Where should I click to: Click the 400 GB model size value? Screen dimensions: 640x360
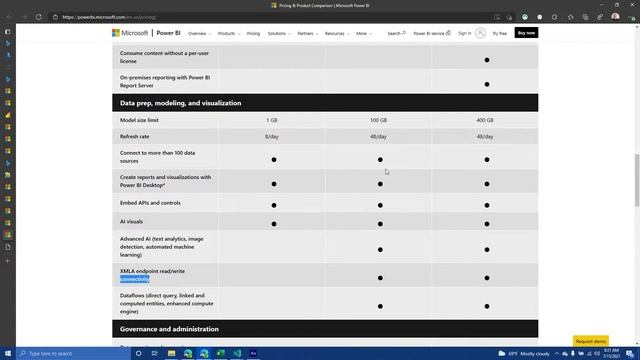tap(485, 120)
